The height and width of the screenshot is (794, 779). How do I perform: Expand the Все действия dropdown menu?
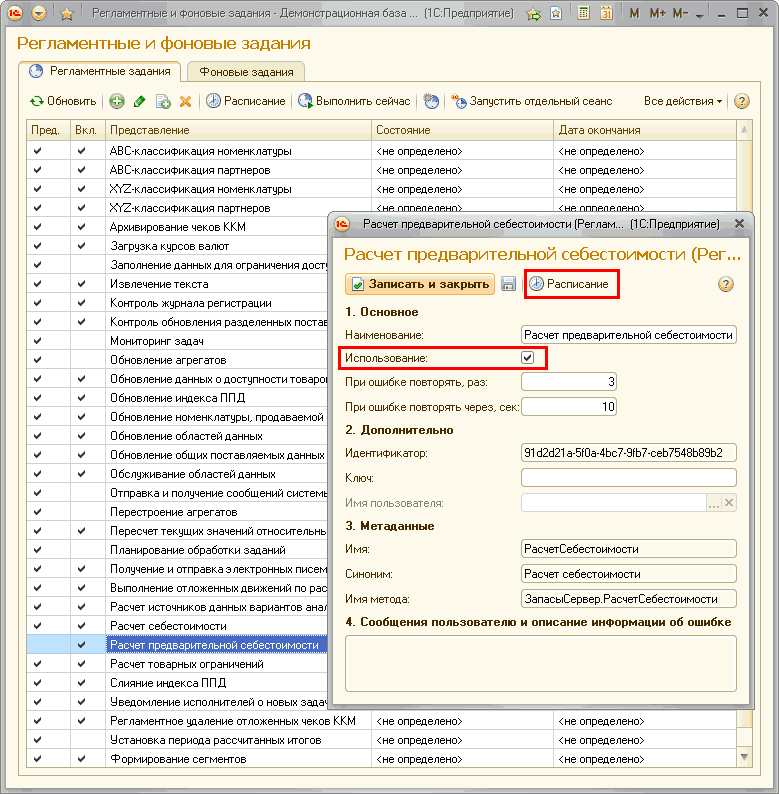click(x=683, y=101)
